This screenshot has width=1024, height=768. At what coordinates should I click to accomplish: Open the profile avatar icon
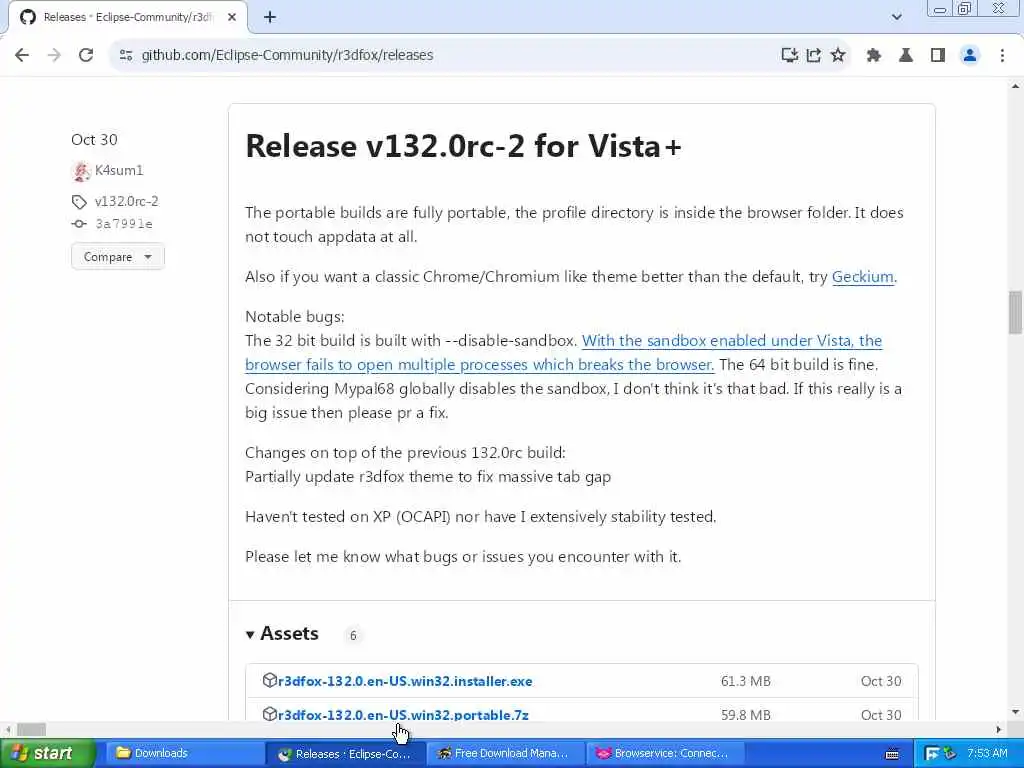click(970, 55)
